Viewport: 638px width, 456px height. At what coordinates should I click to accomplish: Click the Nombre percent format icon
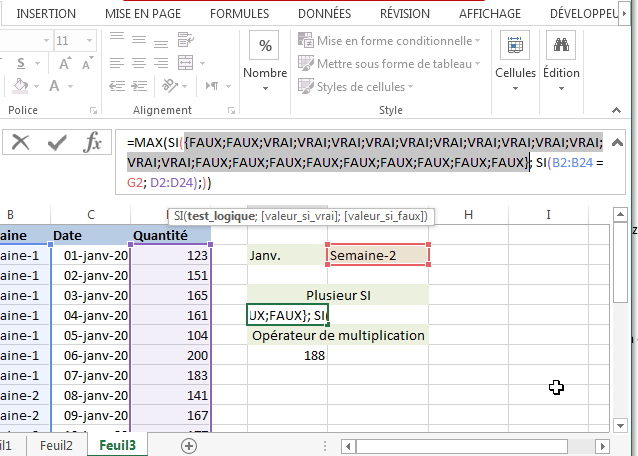click(x=265, y=47)
